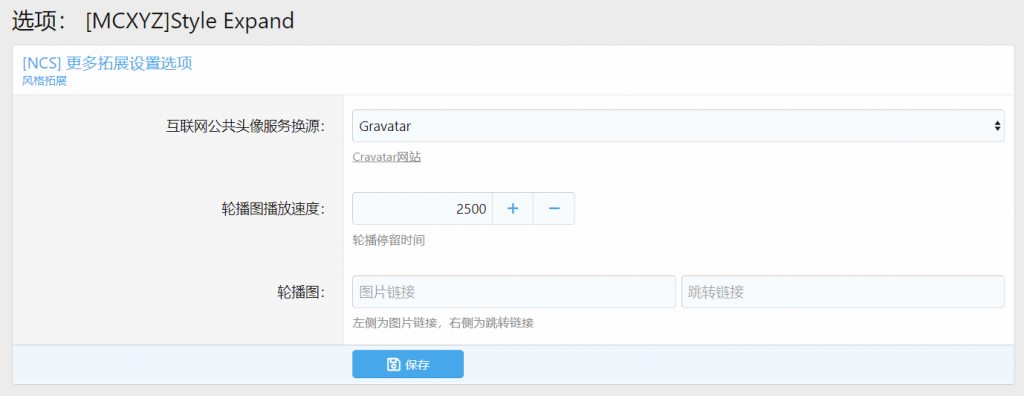
Task: Click the 保存 save button
Action: point(408,364)
